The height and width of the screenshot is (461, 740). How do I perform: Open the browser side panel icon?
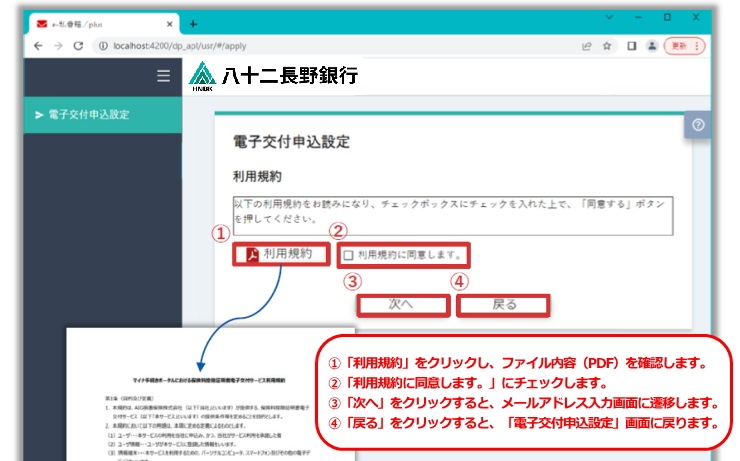coord(631,46)
